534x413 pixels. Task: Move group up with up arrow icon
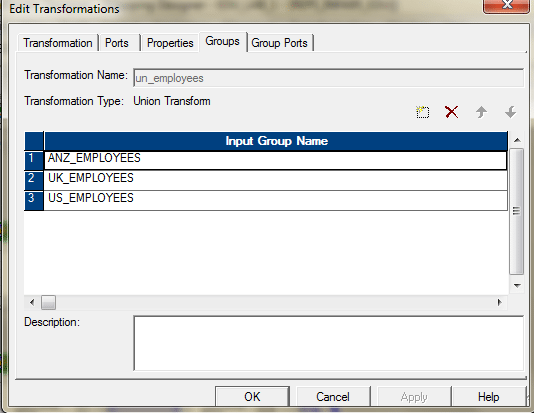click(x=481, y=112)
